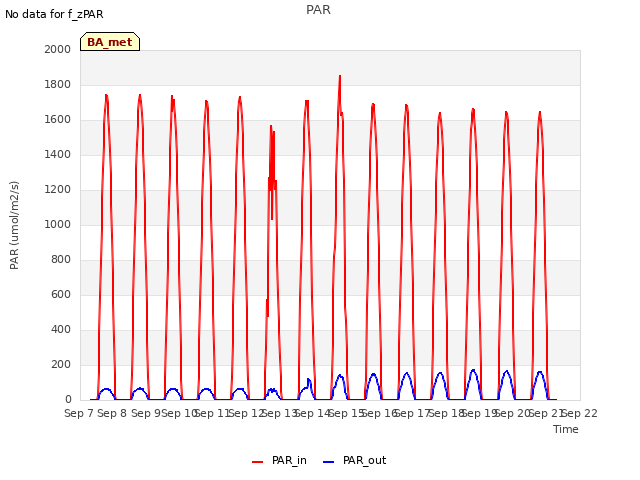Viewport: 640px width, 480px height.
Task: Click the 'No data for f_zPAR' message
Action: tap(54, 14)
